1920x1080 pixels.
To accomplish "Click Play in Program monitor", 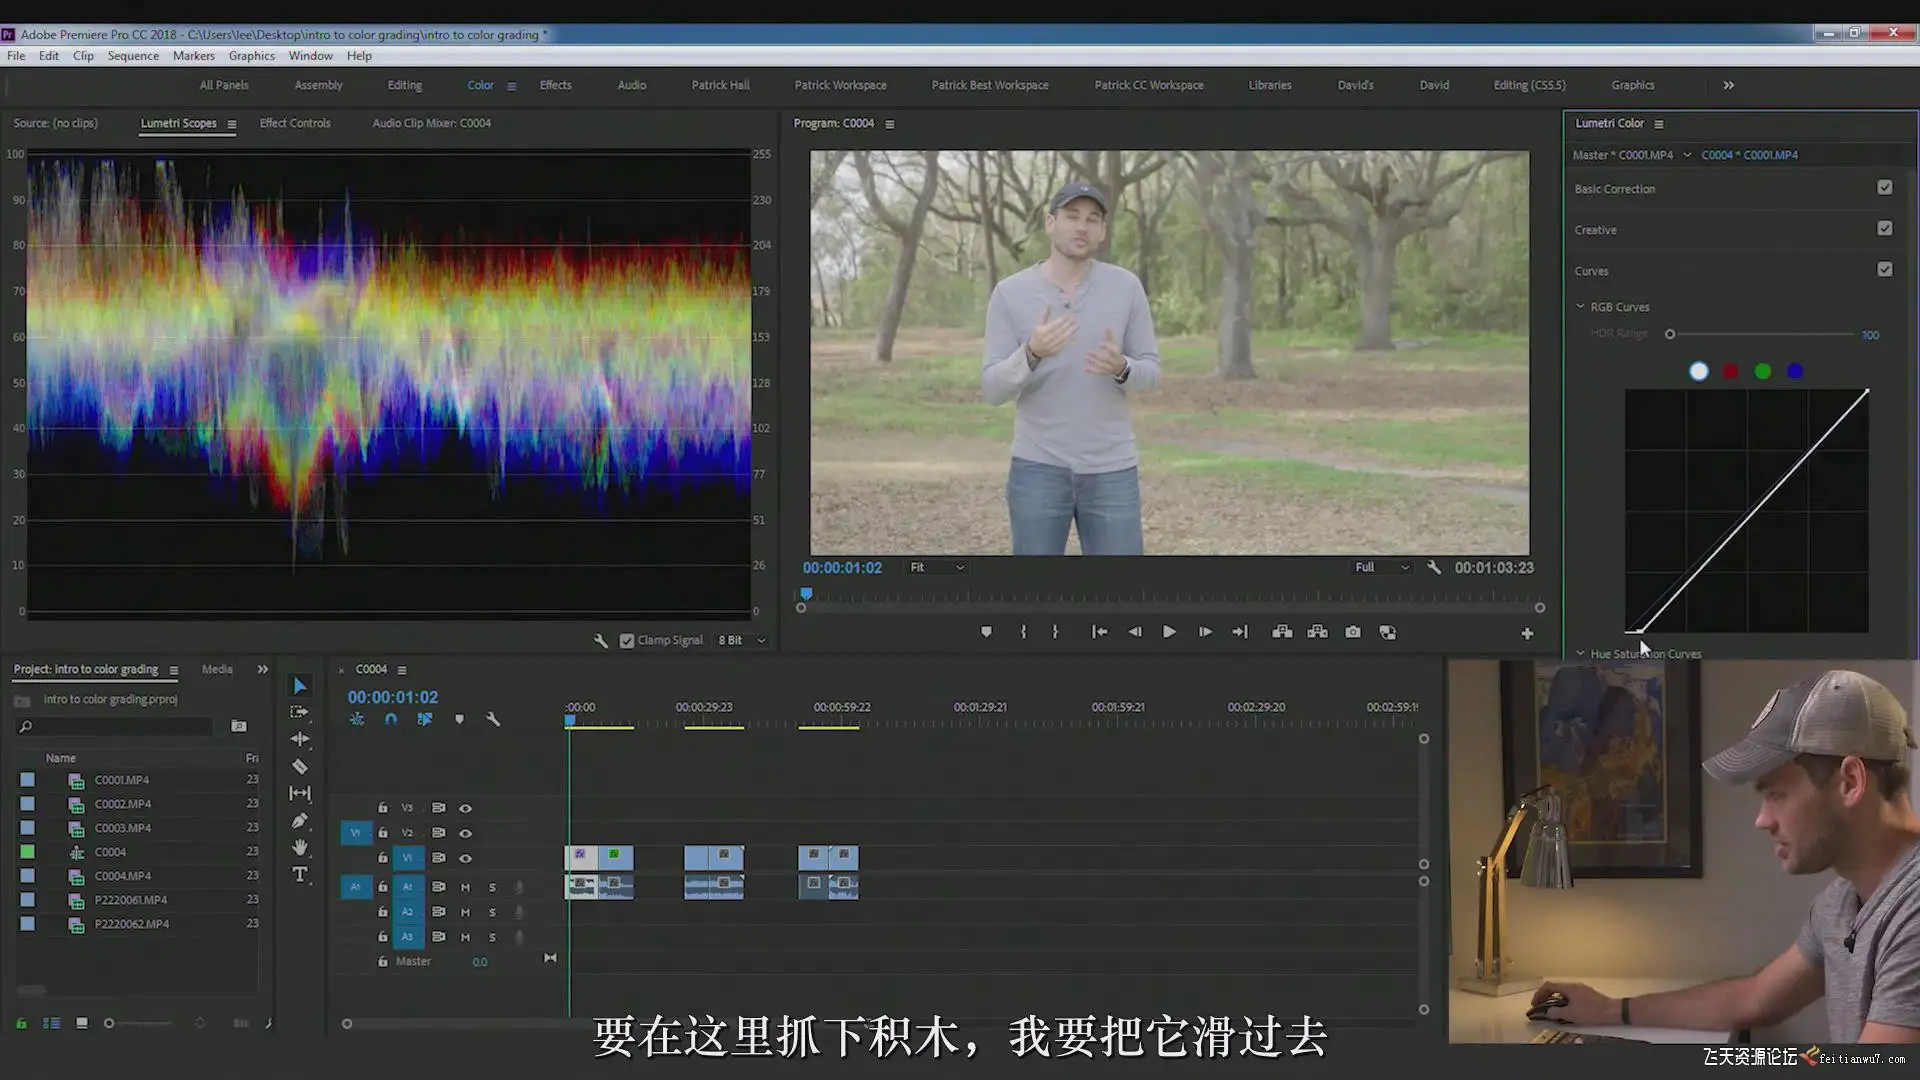I will [1169, 632].
